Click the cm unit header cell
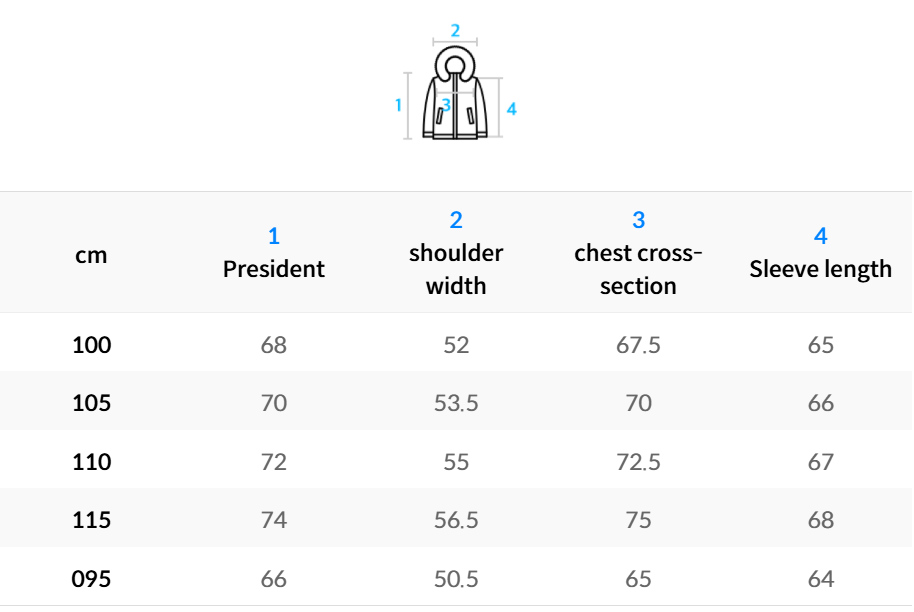The height and width of the screenshot is (612, 914). (x=91, y=255)
